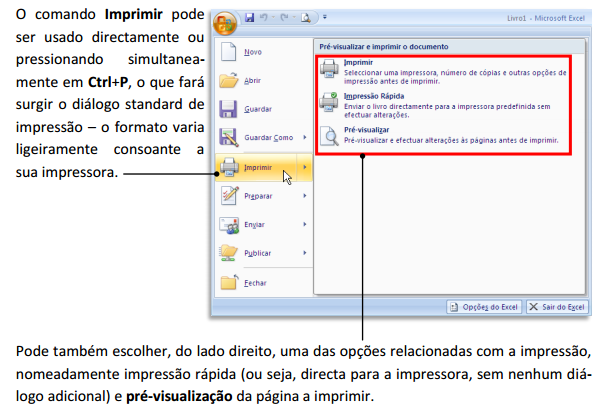The image size is (606, 417).
Task: Click the Publicar icon in Office menu
Action: point(228,253)
